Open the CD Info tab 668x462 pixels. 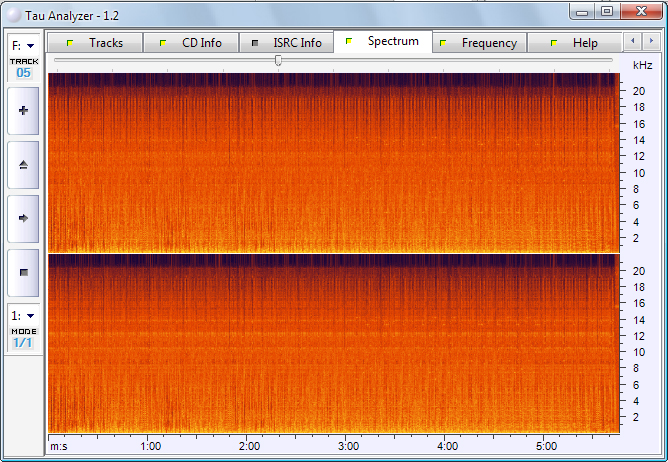pyautogui.click(x=193, y=43)
